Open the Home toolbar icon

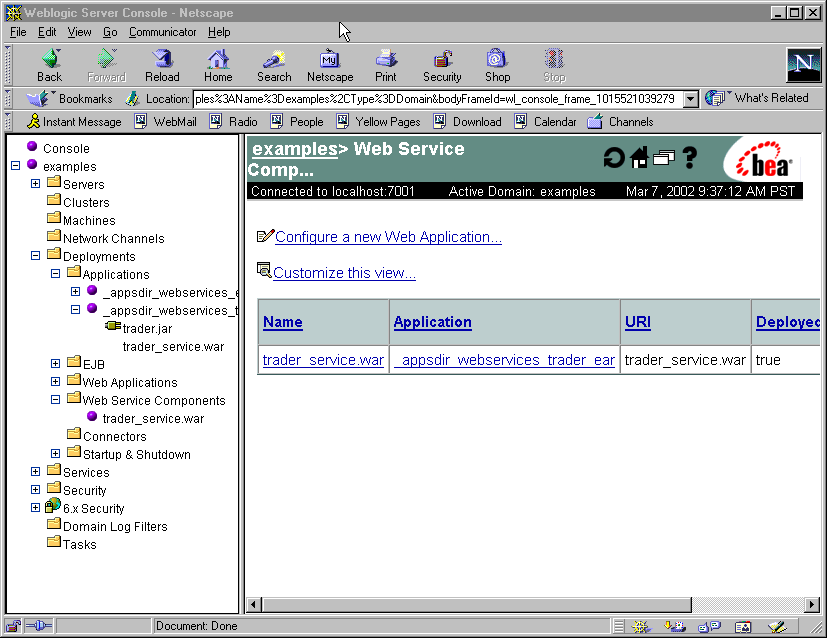coord(218,59)
